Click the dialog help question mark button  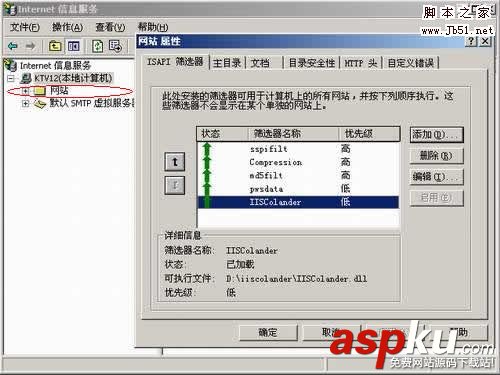(471, 41)
